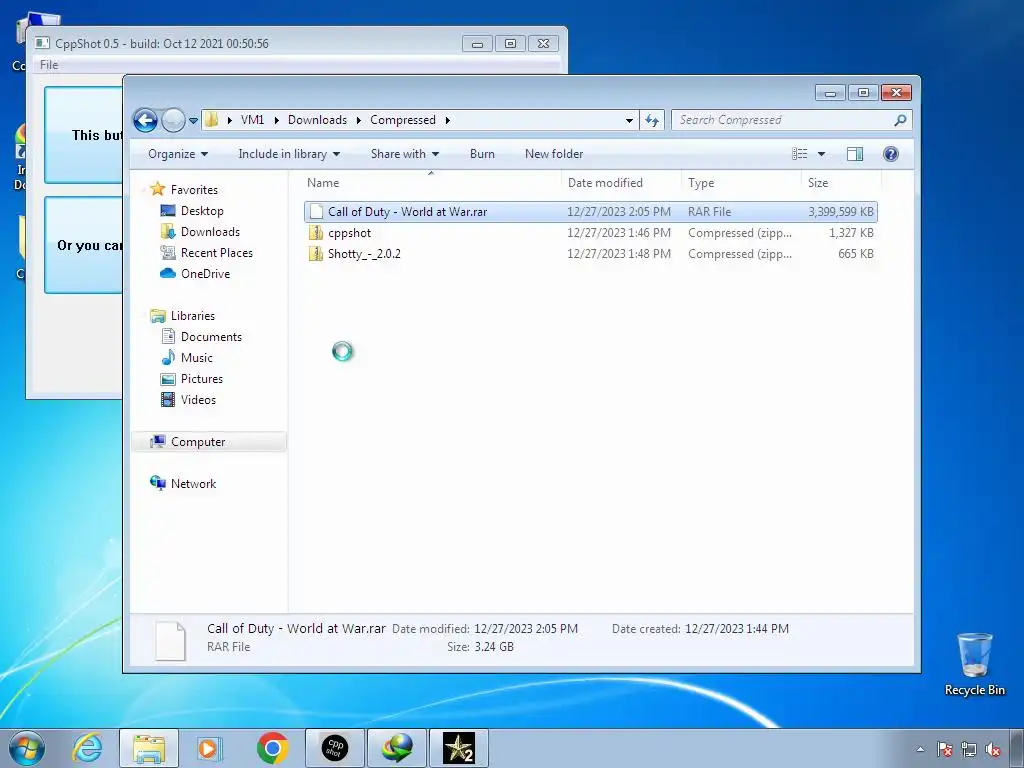Open the star game icon in taskbar
This screenshot has height=768, width=1024.
tap(458, 748)
